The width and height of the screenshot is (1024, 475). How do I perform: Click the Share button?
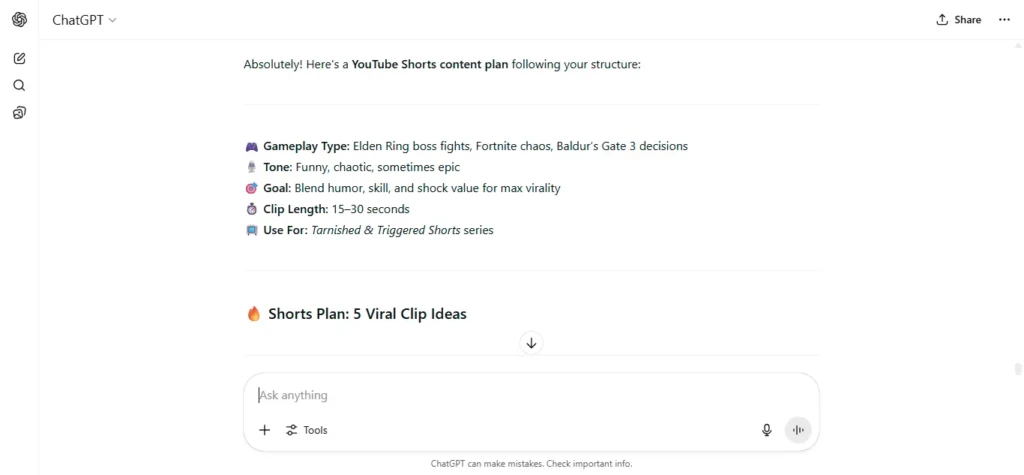pos(959,20)
